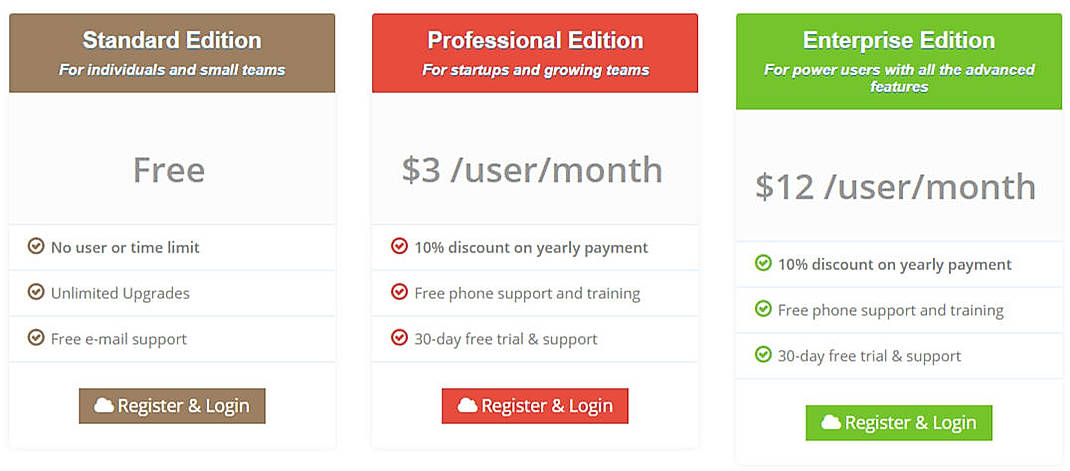The height and width of the screenshot is (471, 1070).
Task: Click the checkmark icon beside No user or time limit
Action: [x=36, y=246]
